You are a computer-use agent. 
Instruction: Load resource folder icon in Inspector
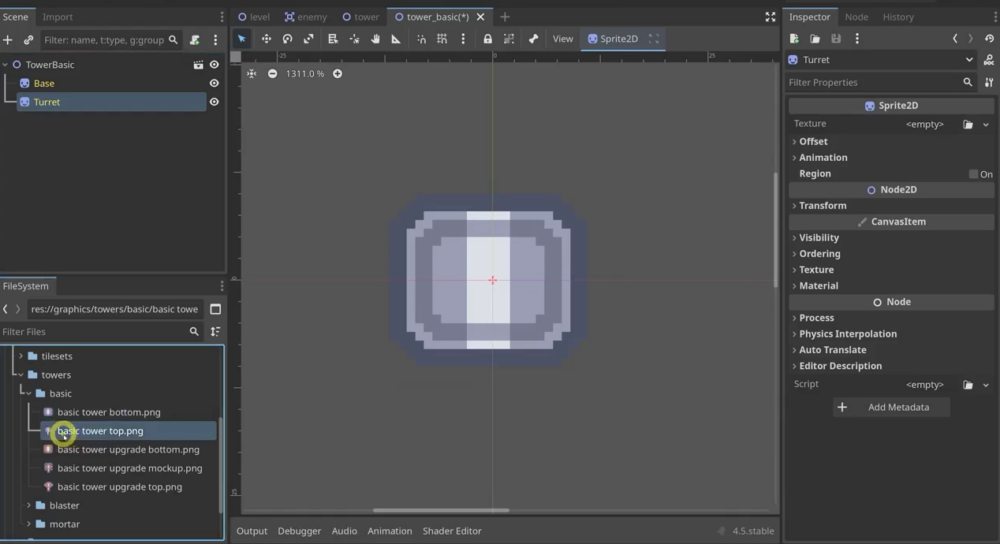coord(815,39)
